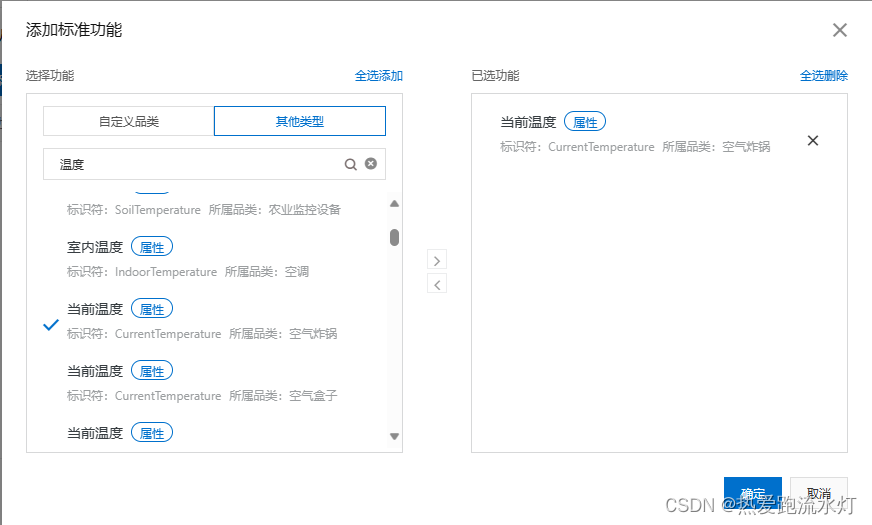The height and width of the screenshot is (525, 872).
Task: Remove 当前温度 from the selected functions
Action: (x=813, y=141)
